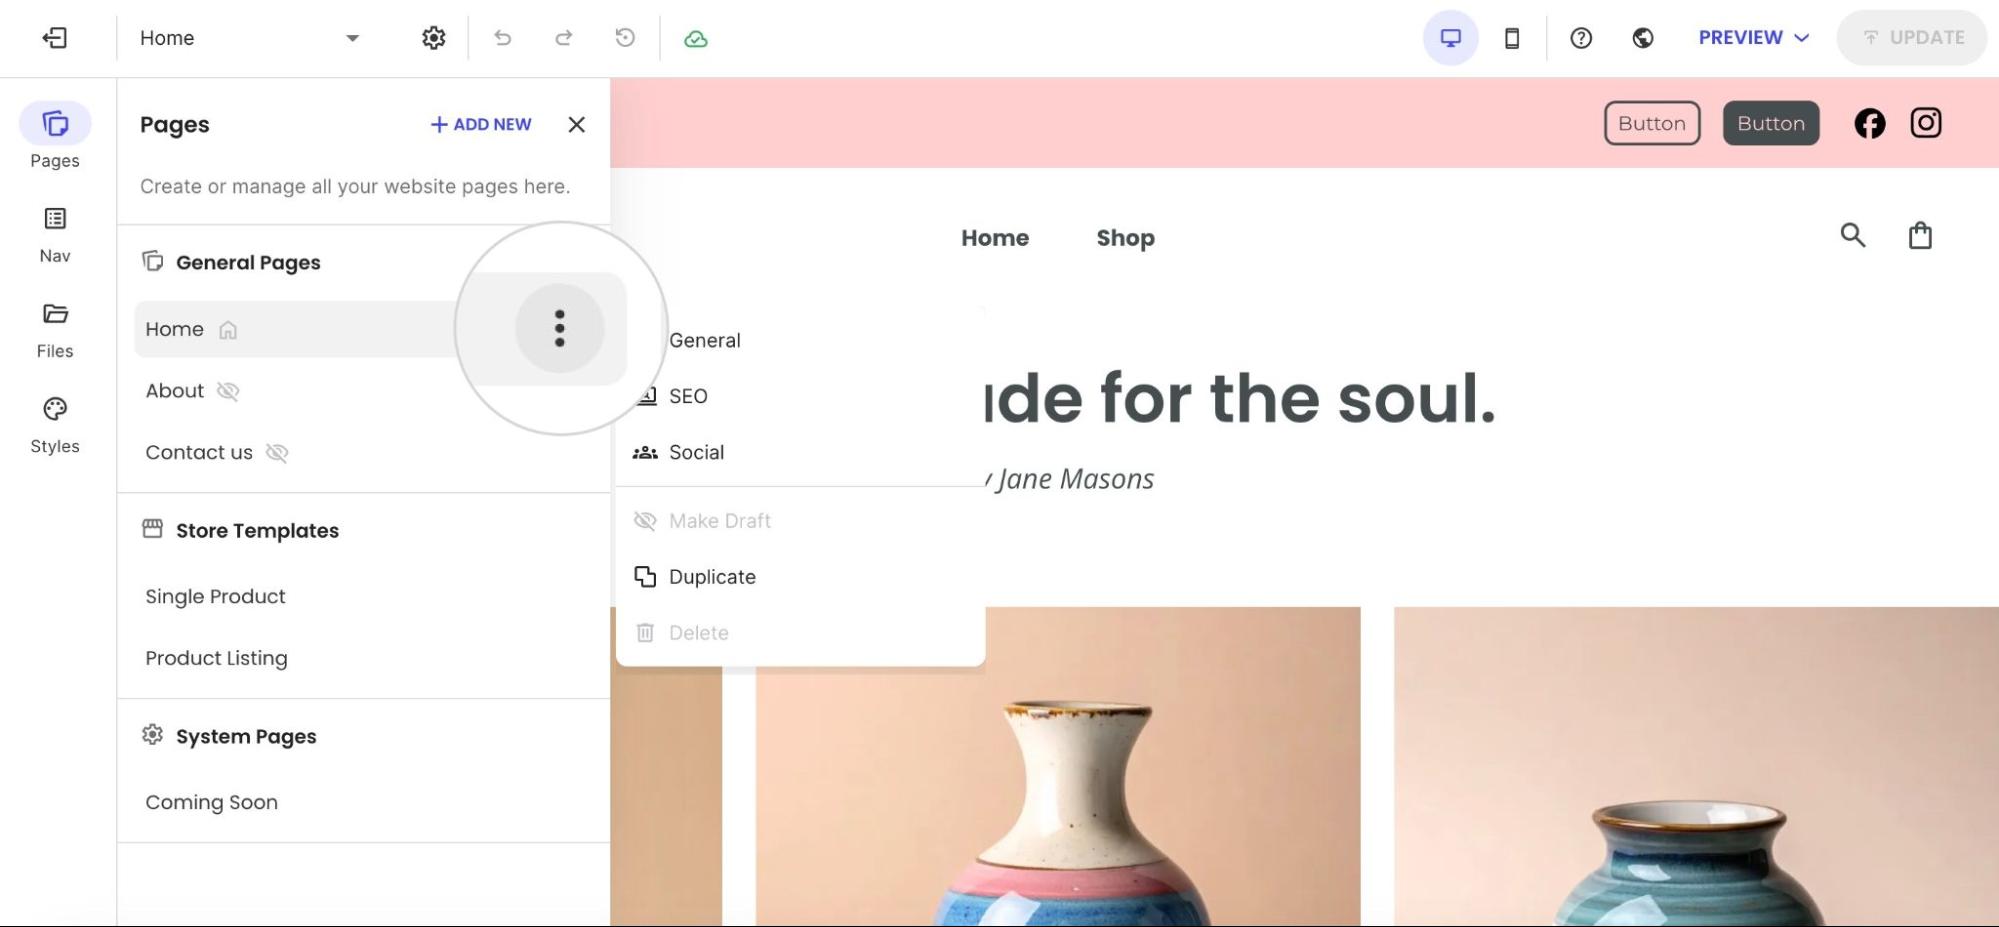1999x927 pixels.
Task: Click the UPDATE button
Action: pos(1911,38)
